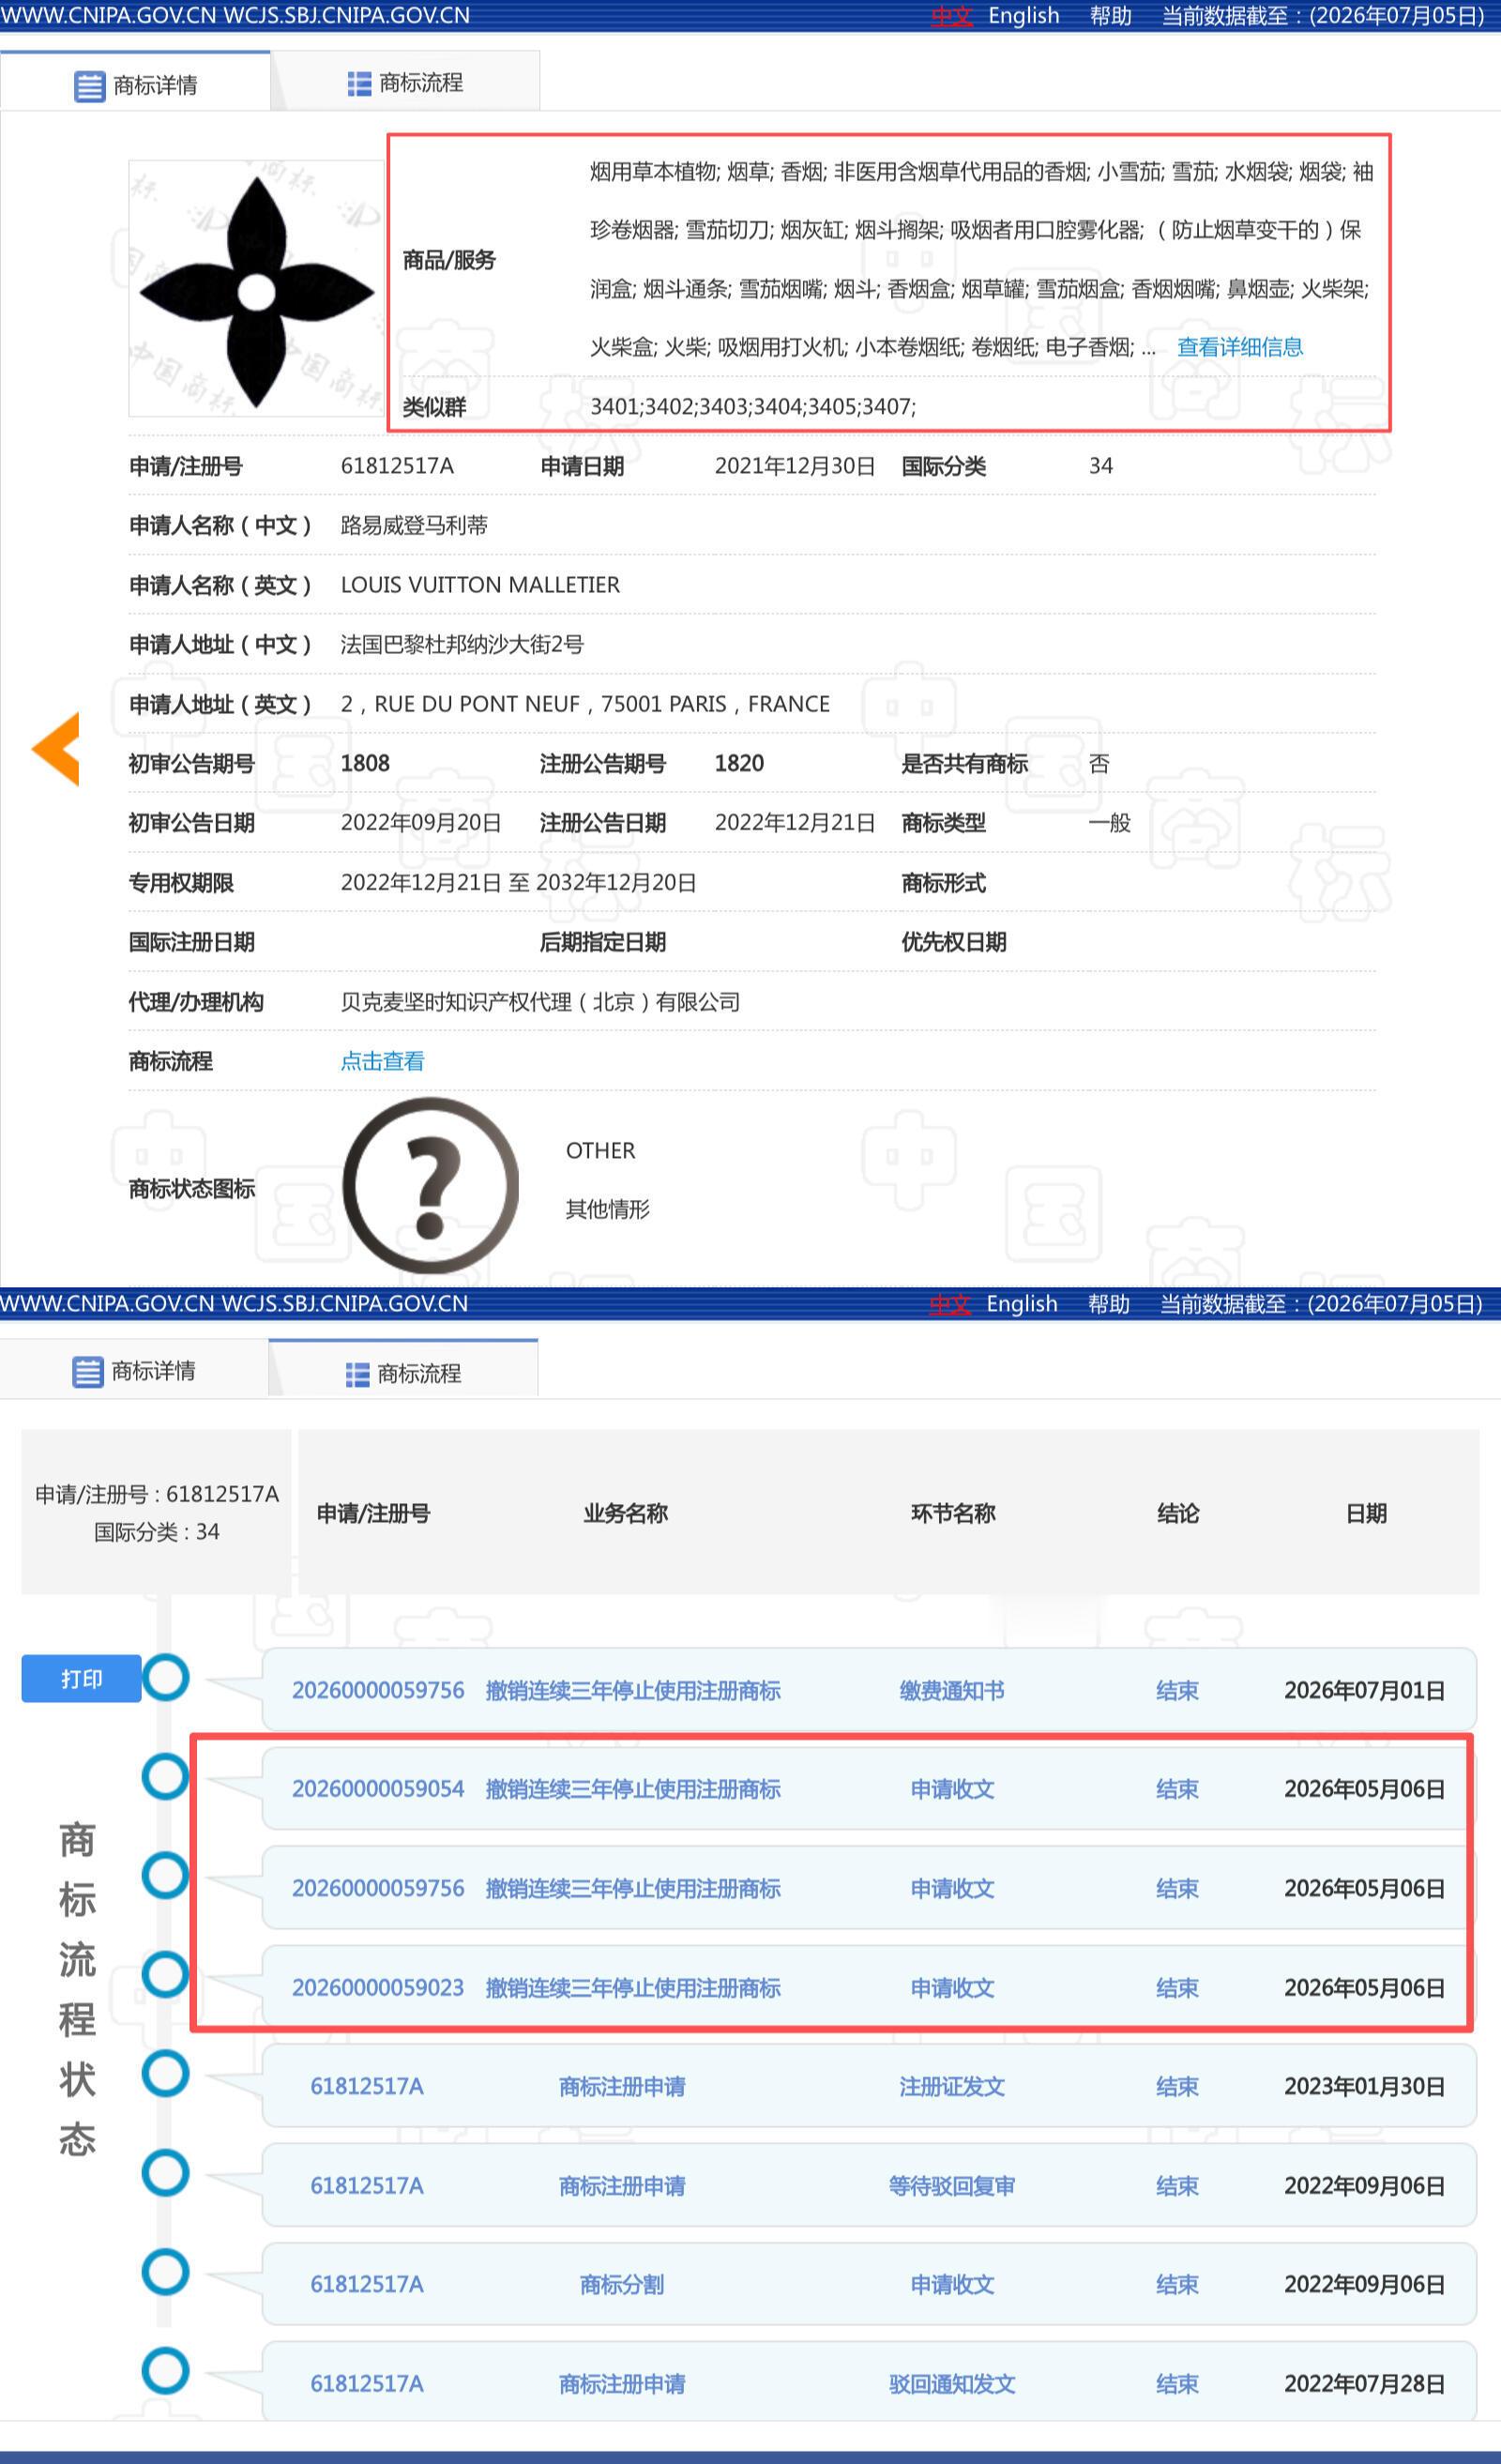Open 帮助 help in top header

click(1110, 15)
